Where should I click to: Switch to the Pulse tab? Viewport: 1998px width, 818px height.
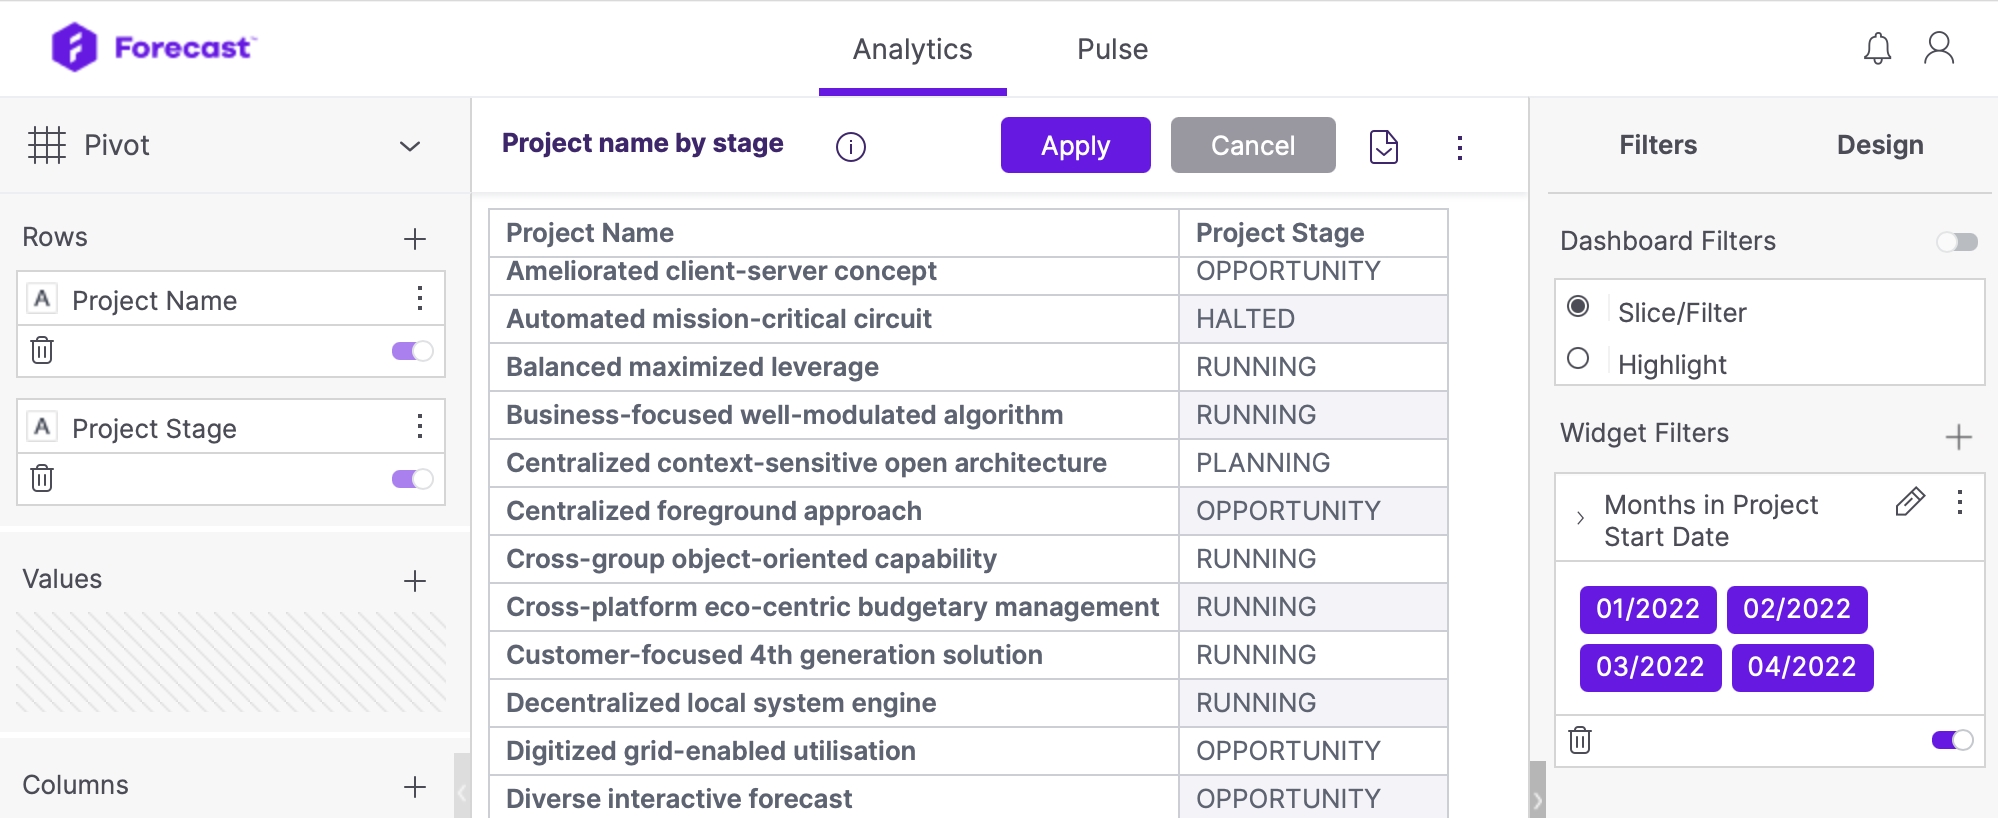coord(1112,49)
